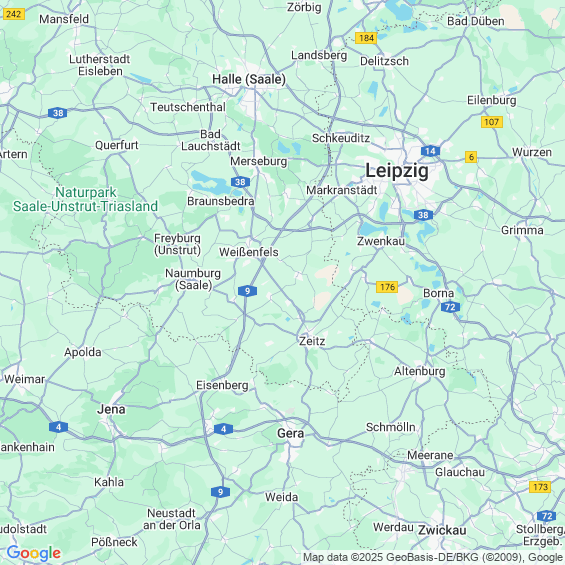
Task: Select the Zwickau city label
Action: point(442,530)
